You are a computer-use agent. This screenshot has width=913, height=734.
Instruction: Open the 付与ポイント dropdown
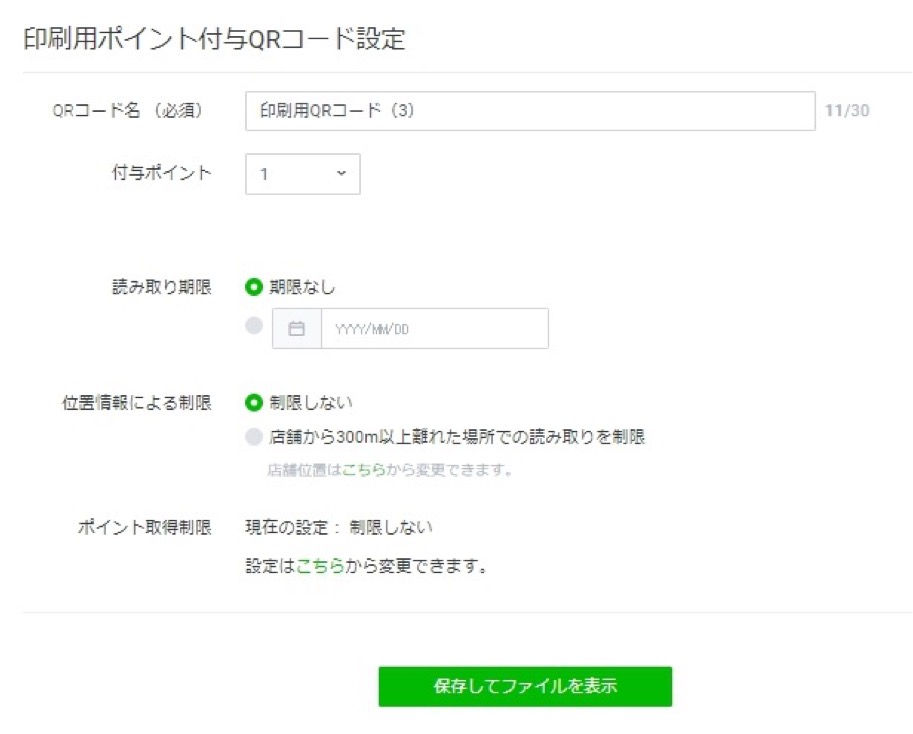click(x=302, y=174)
